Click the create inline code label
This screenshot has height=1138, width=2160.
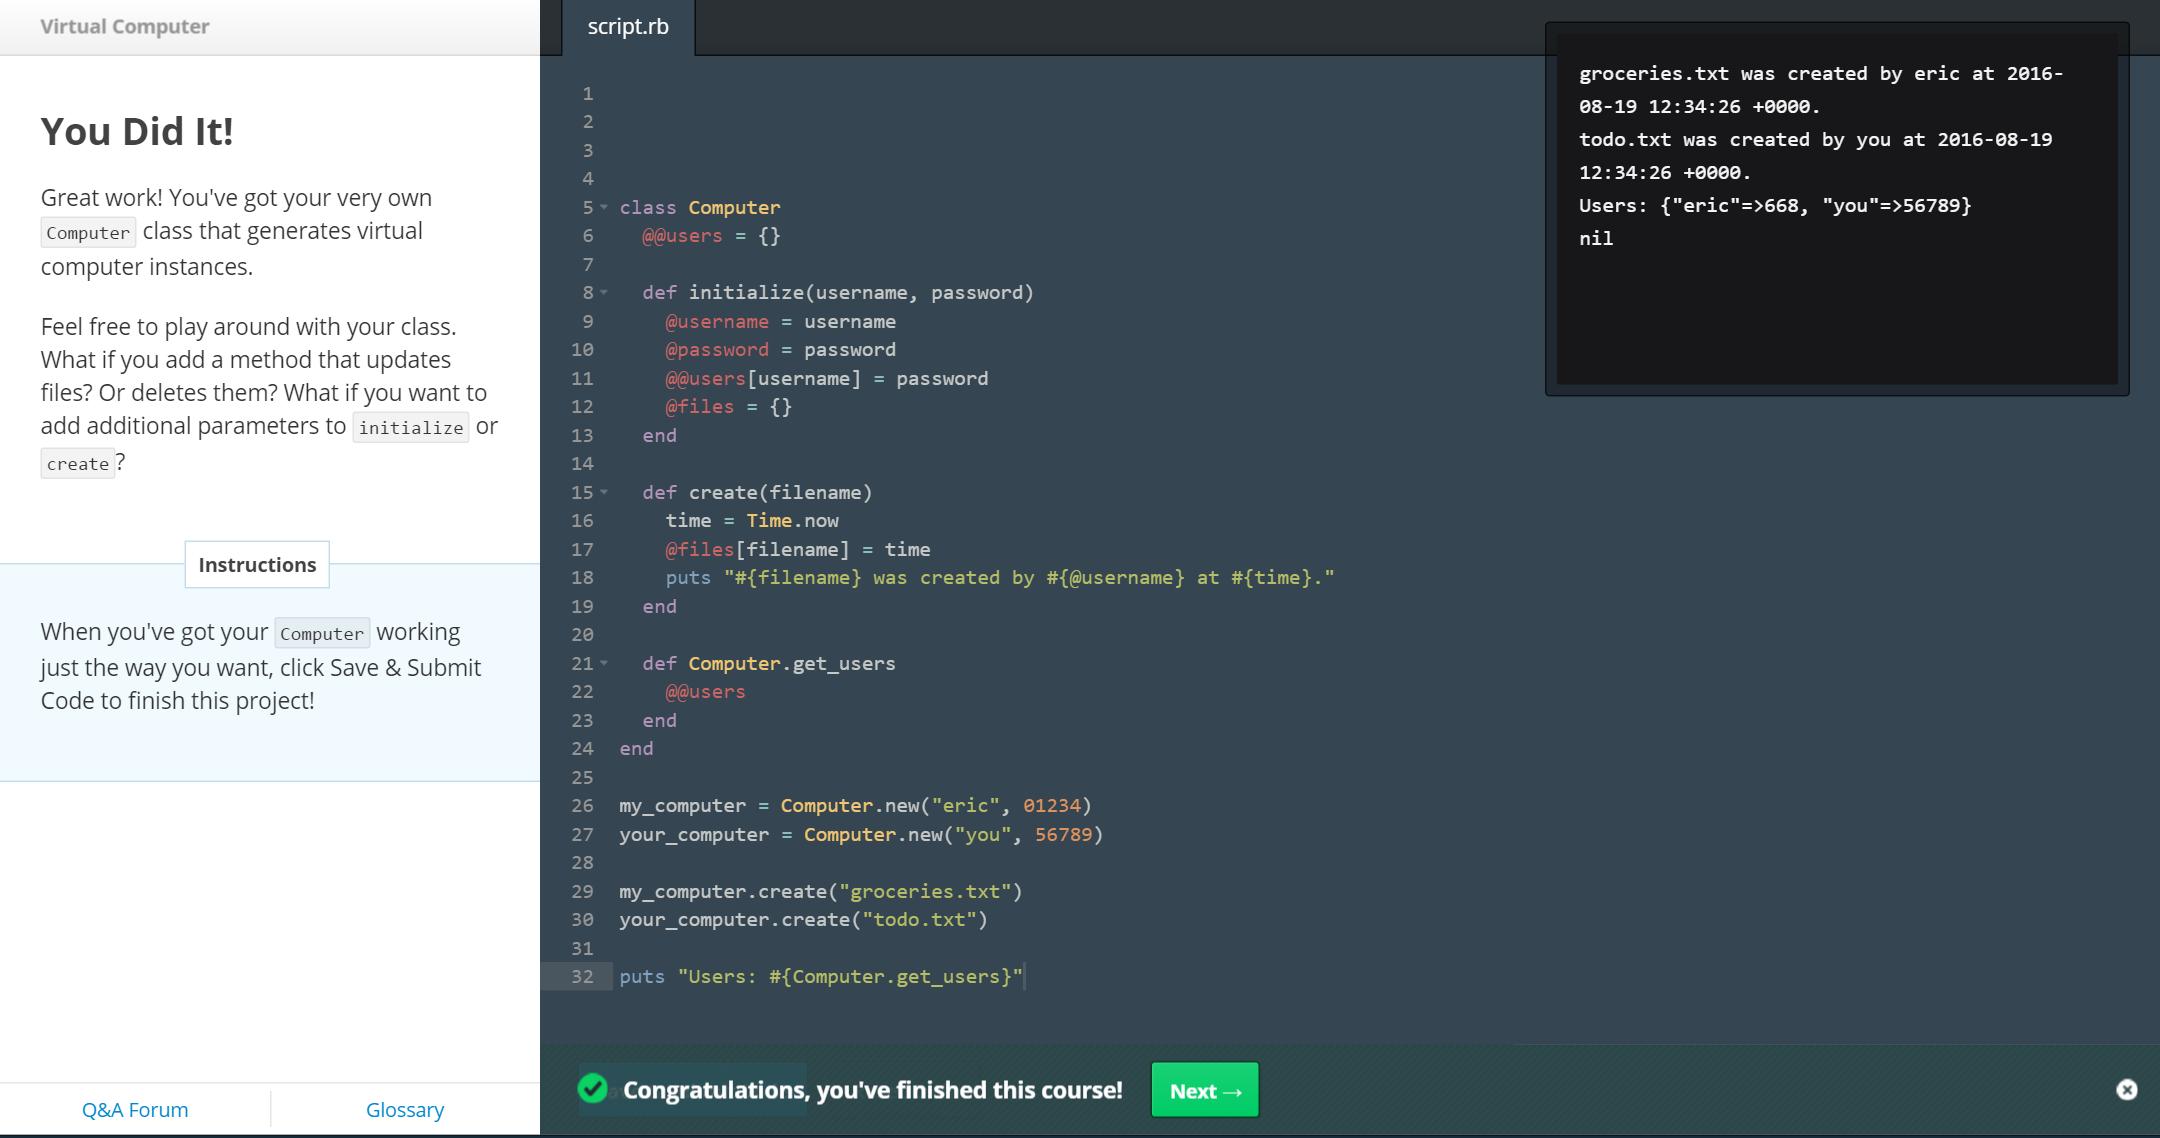tap(78, 464)
